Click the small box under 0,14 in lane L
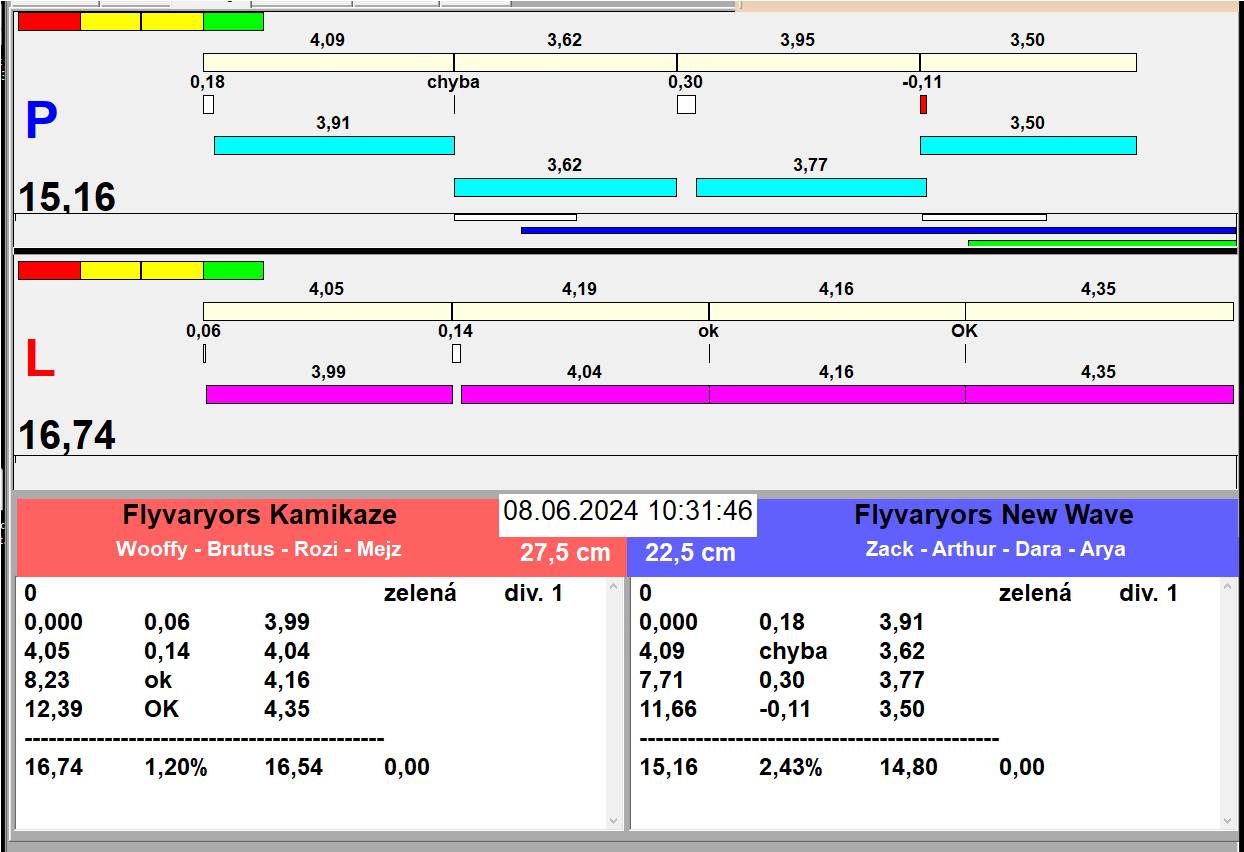Viewport: 1244px width, 852px height. point(456,353)
